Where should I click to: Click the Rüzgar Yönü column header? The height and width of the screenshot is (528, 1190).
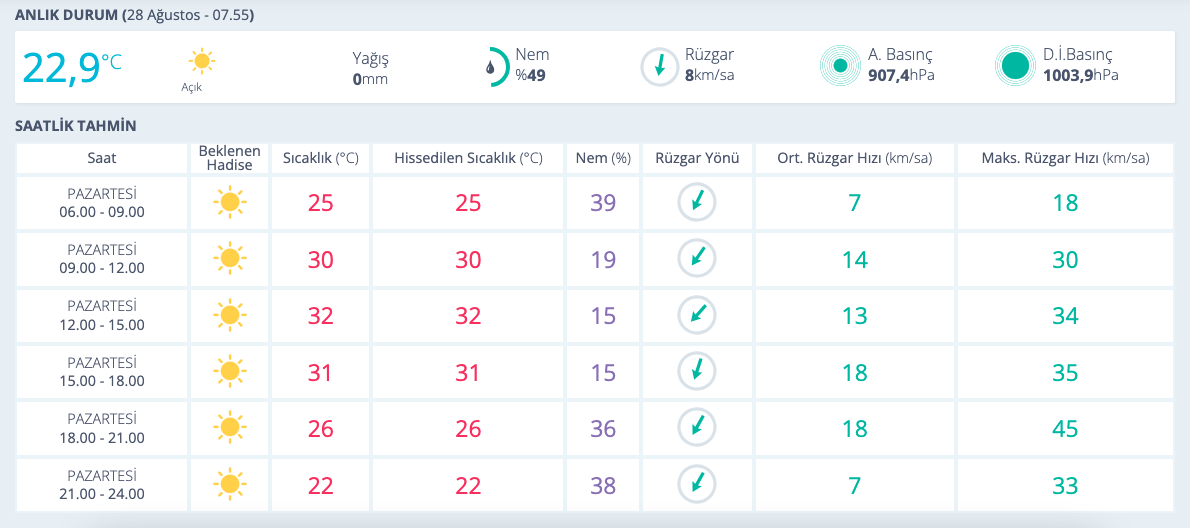coord(697,158)
